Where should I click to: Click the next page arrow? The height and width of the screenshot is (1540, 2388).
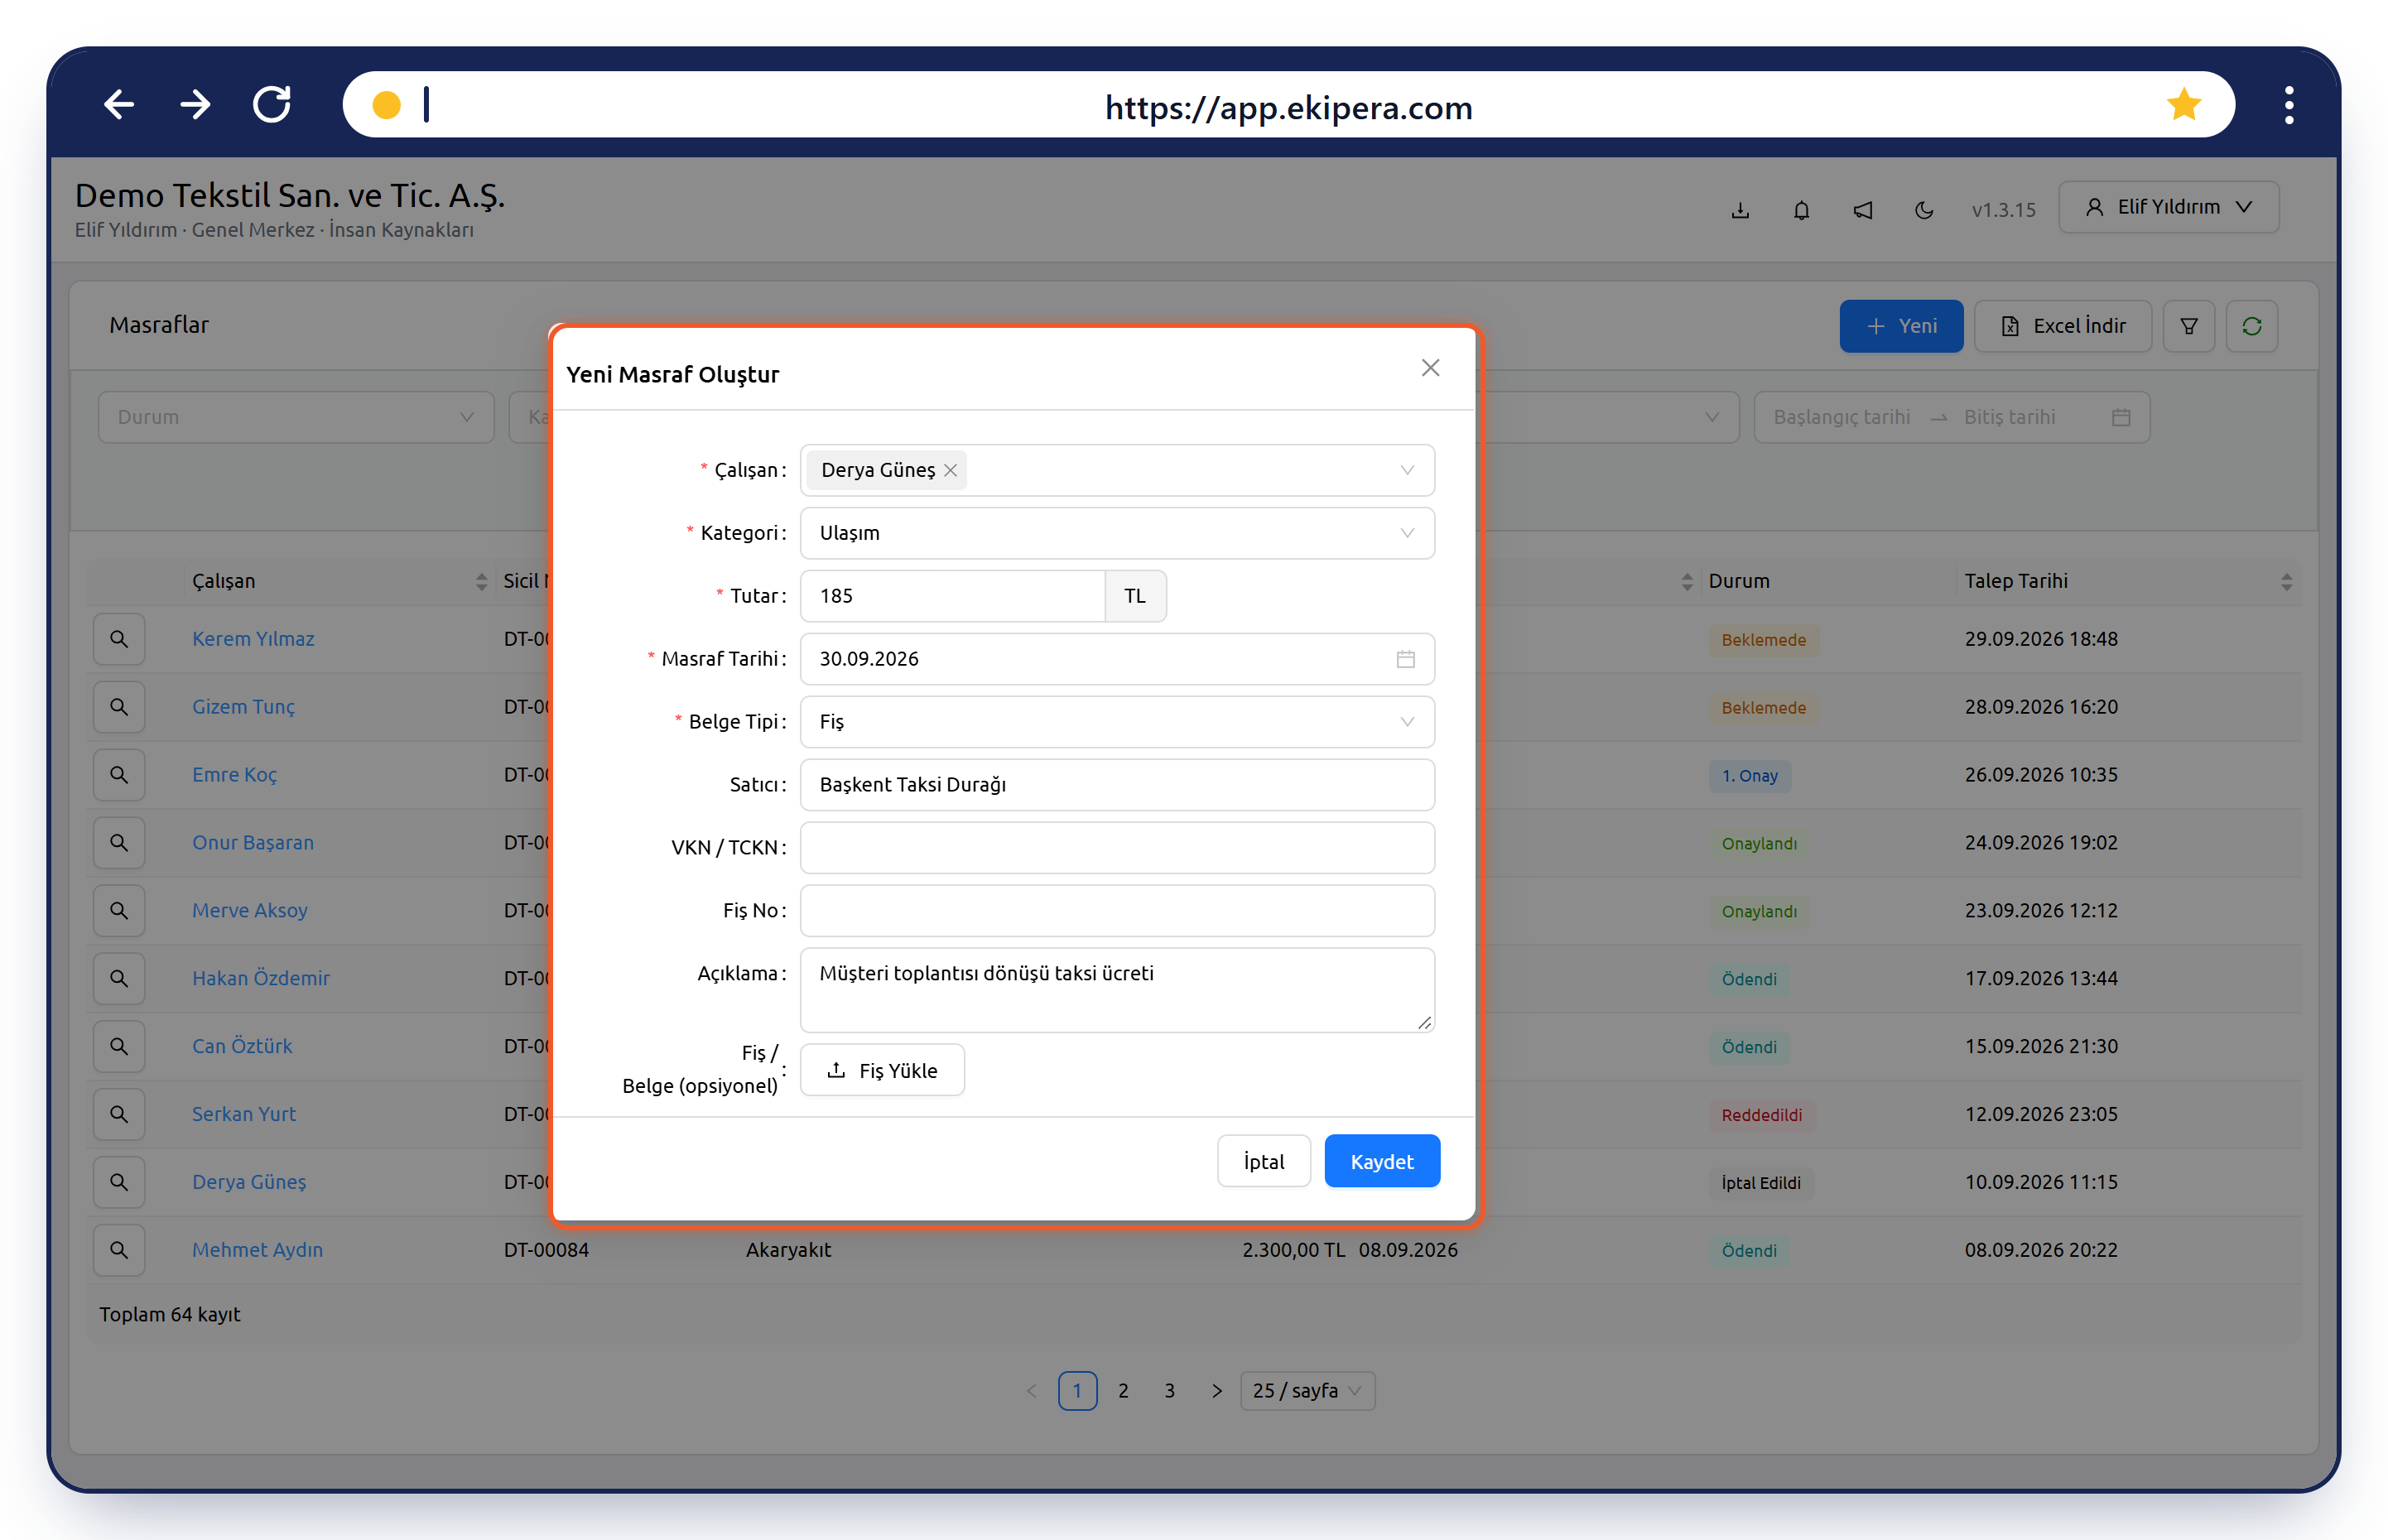pyautogui.click(x=1216, y=1391)
